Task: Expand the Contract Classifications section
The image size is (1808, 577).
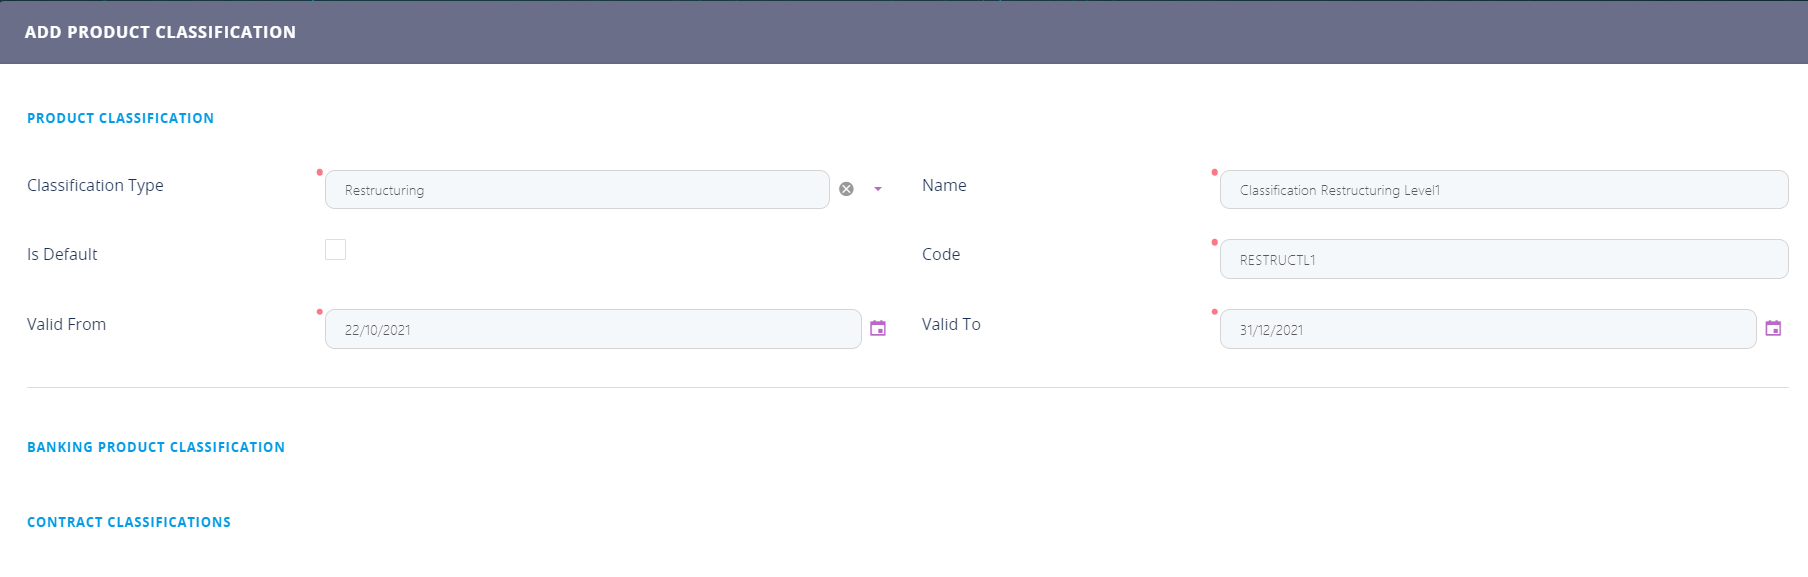Action: 129,522
